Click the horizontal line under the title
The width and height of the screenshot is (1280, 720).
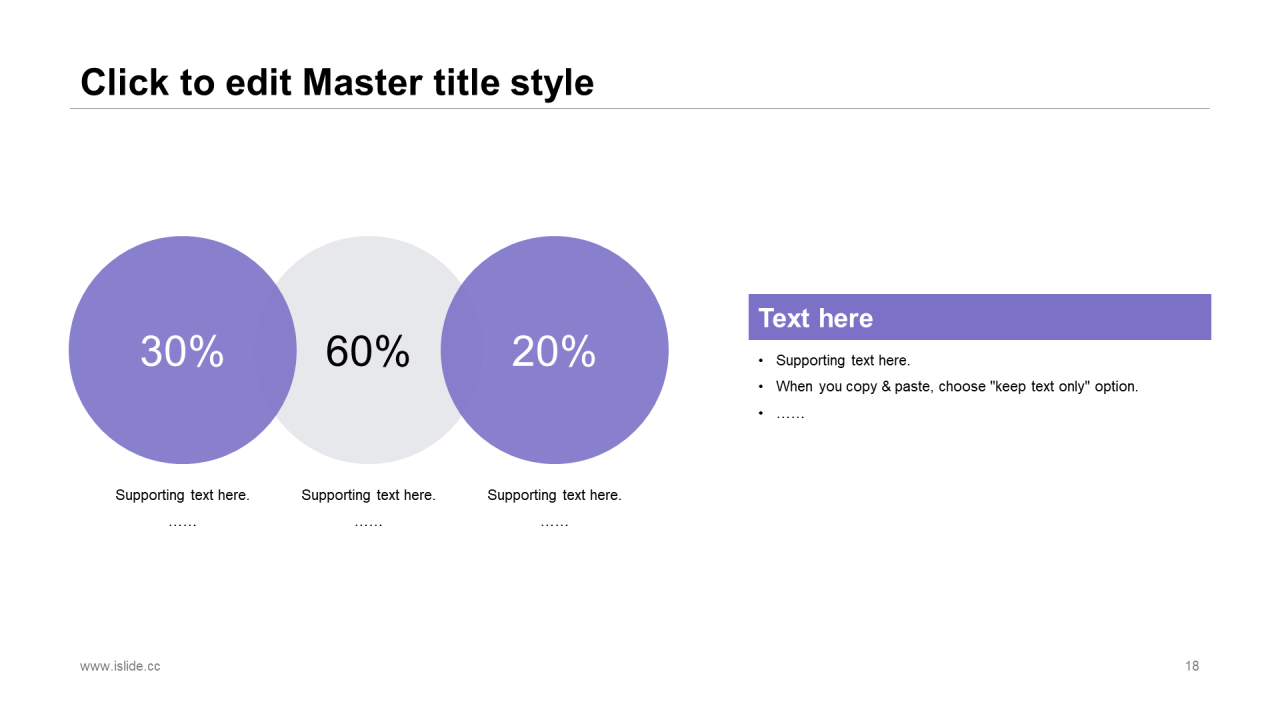click(x=640, y=108)
